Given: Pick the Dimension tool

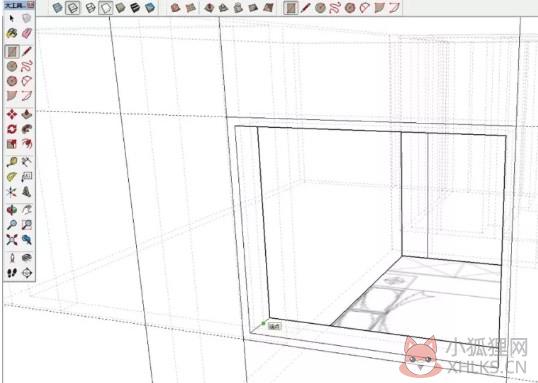Looking at the screenshot, I should click(x=26, y=162).
